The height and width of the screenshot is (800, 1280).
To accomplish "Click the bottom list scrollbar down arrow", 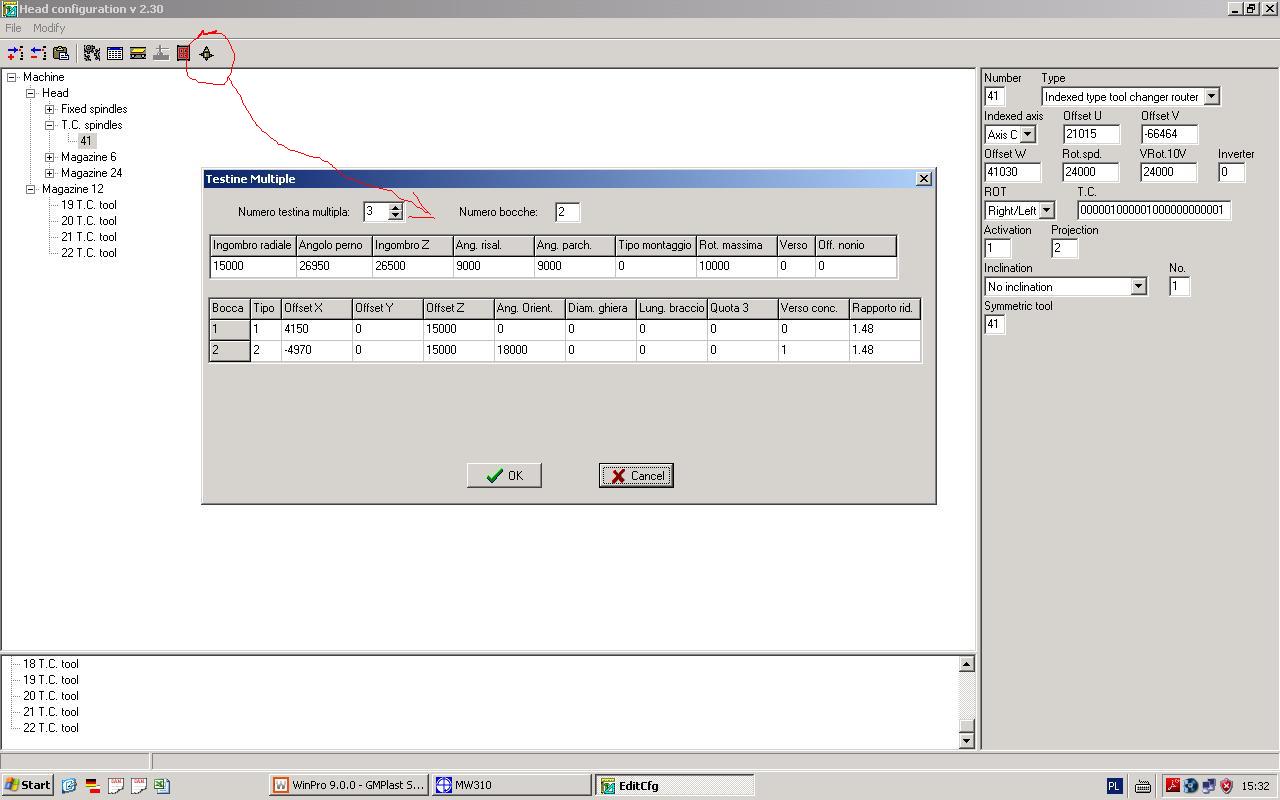I will [x=966, y=741].
